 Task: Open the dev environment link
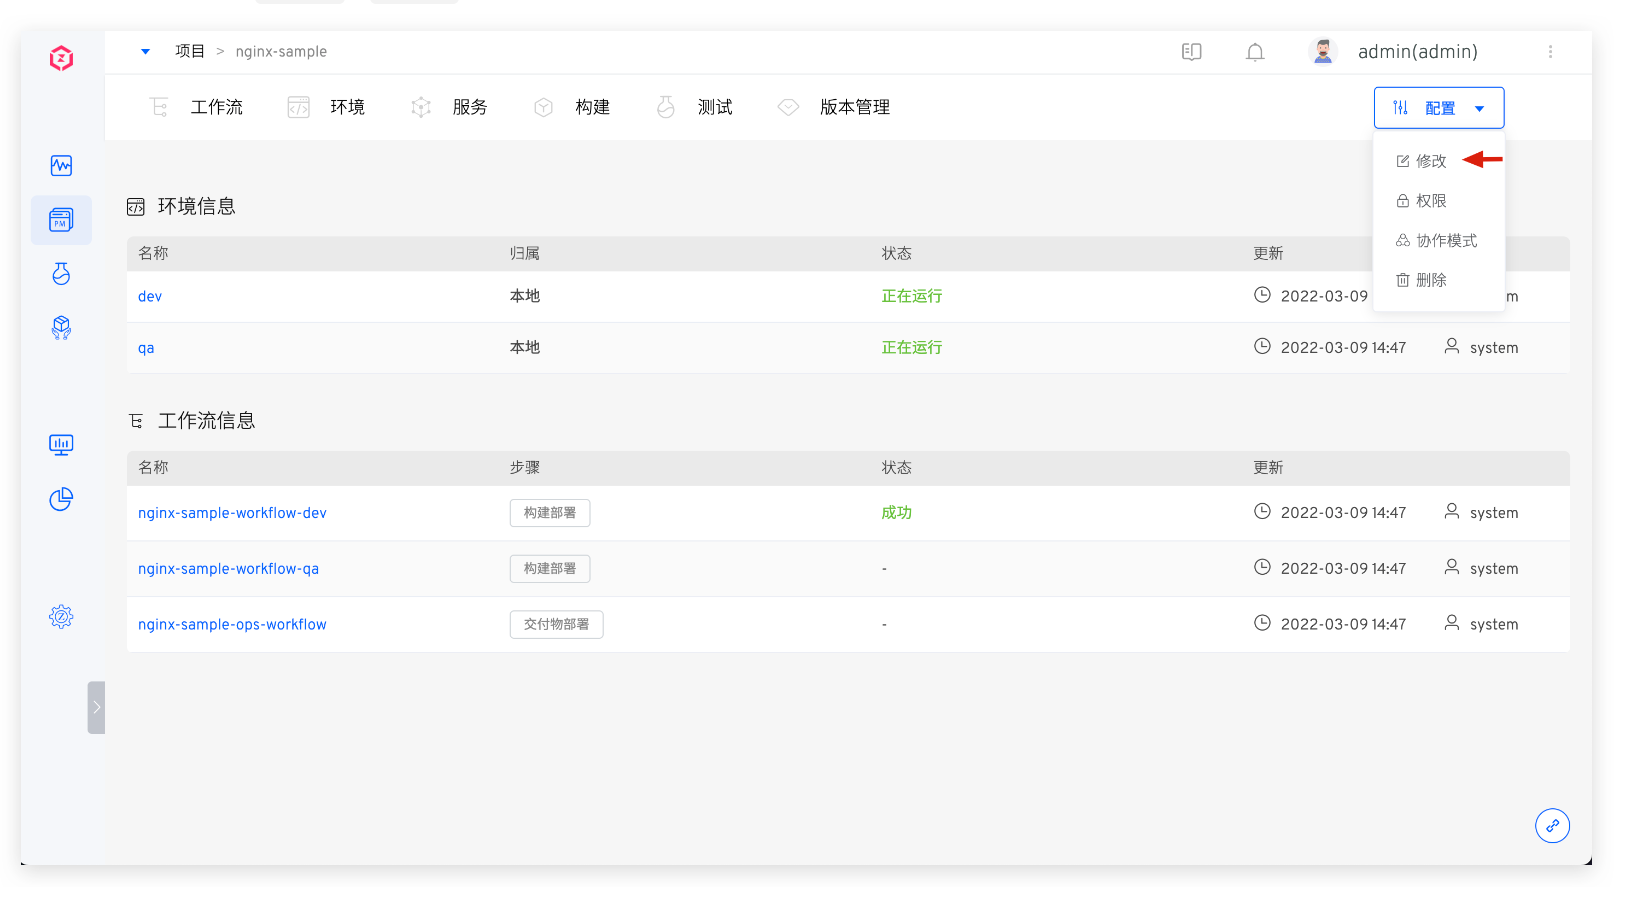pos(150,297)
